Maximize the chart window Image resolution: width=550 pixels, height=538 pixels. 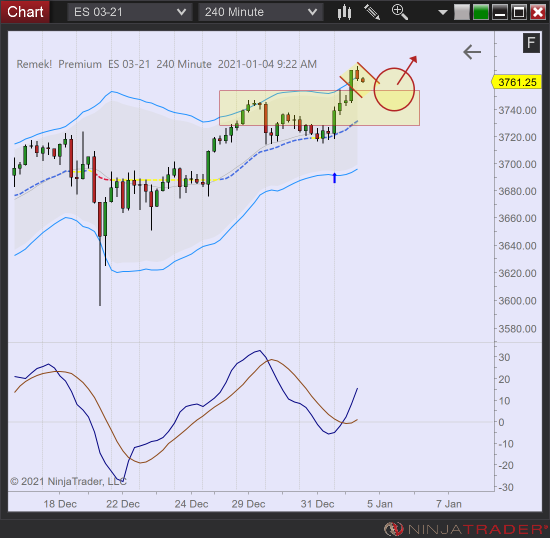click(x=519, y=12)
